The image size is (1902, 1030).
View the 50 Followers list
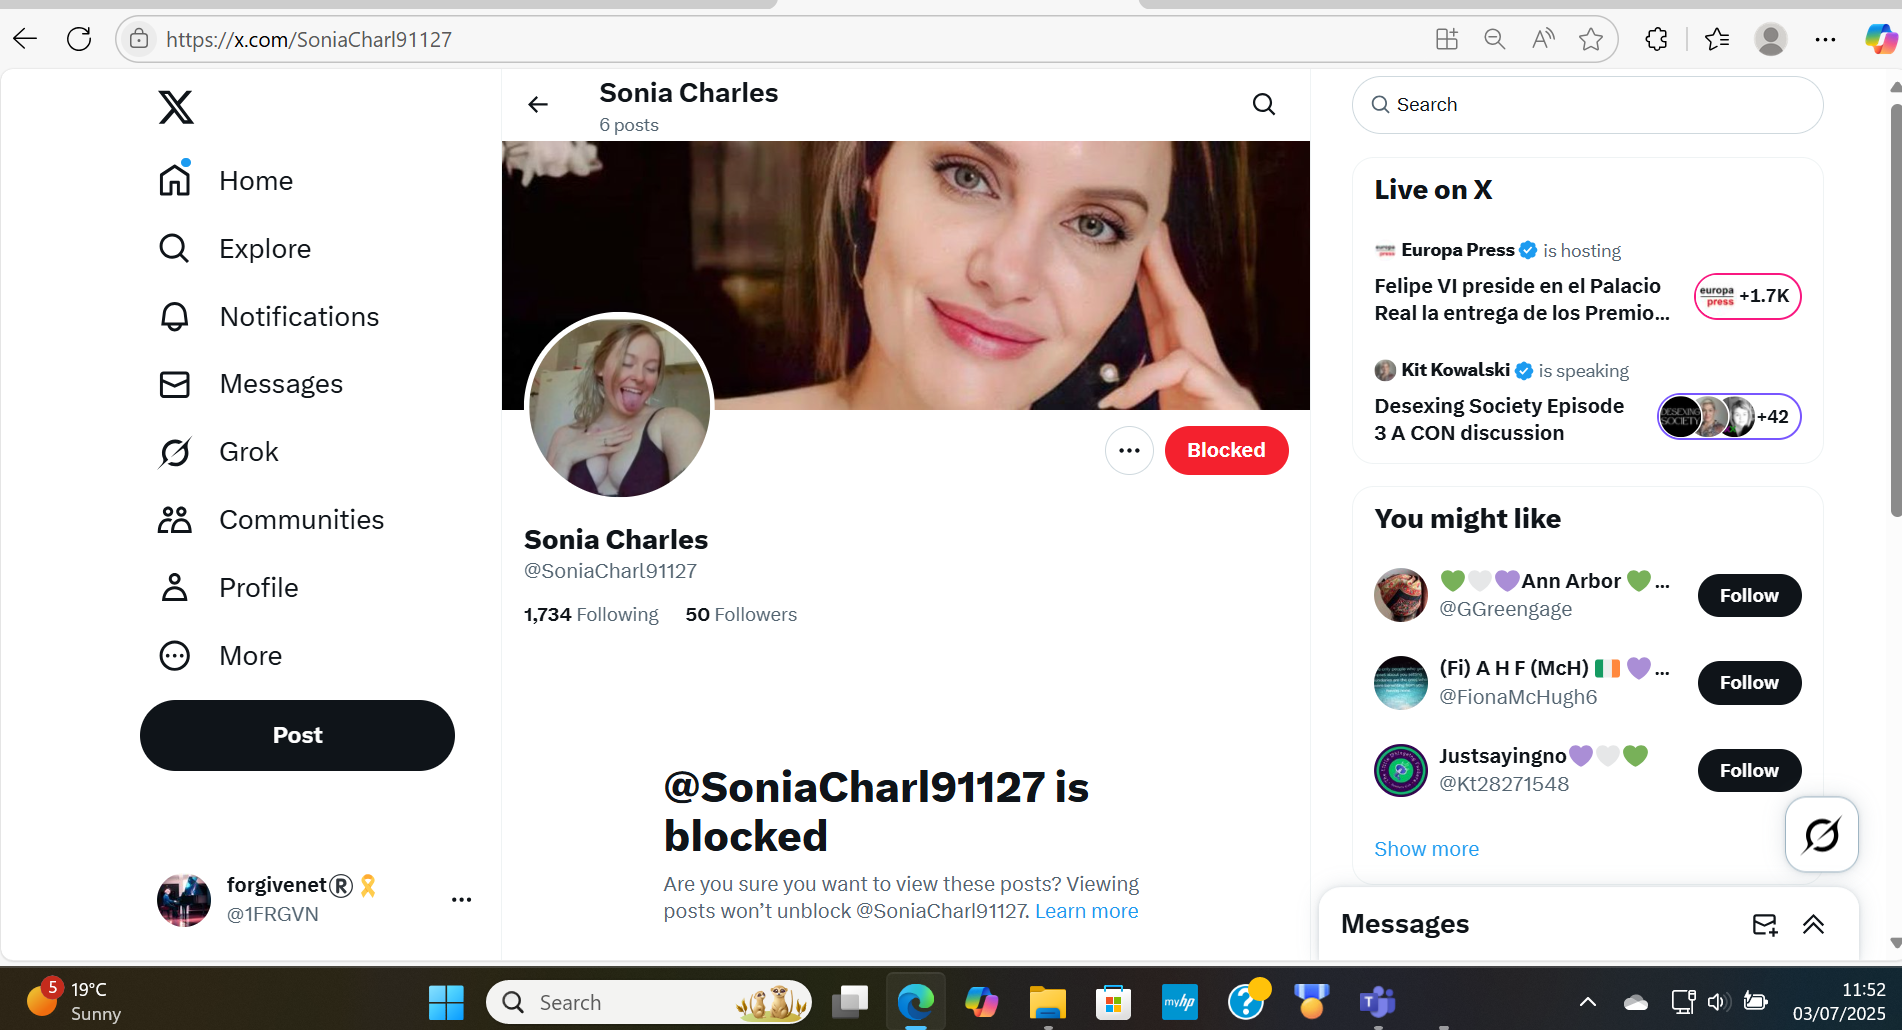click(741, 615)
